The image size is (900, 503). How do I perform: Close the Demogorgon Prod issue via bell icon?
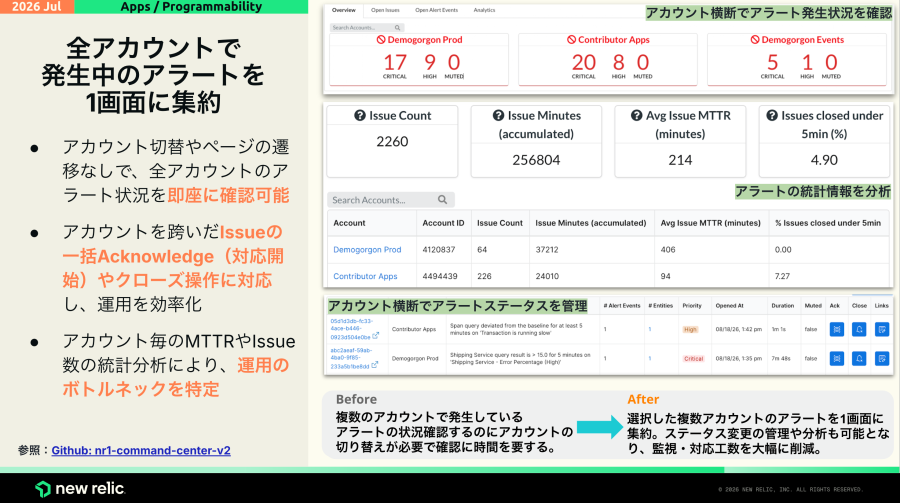pos(859,358)
